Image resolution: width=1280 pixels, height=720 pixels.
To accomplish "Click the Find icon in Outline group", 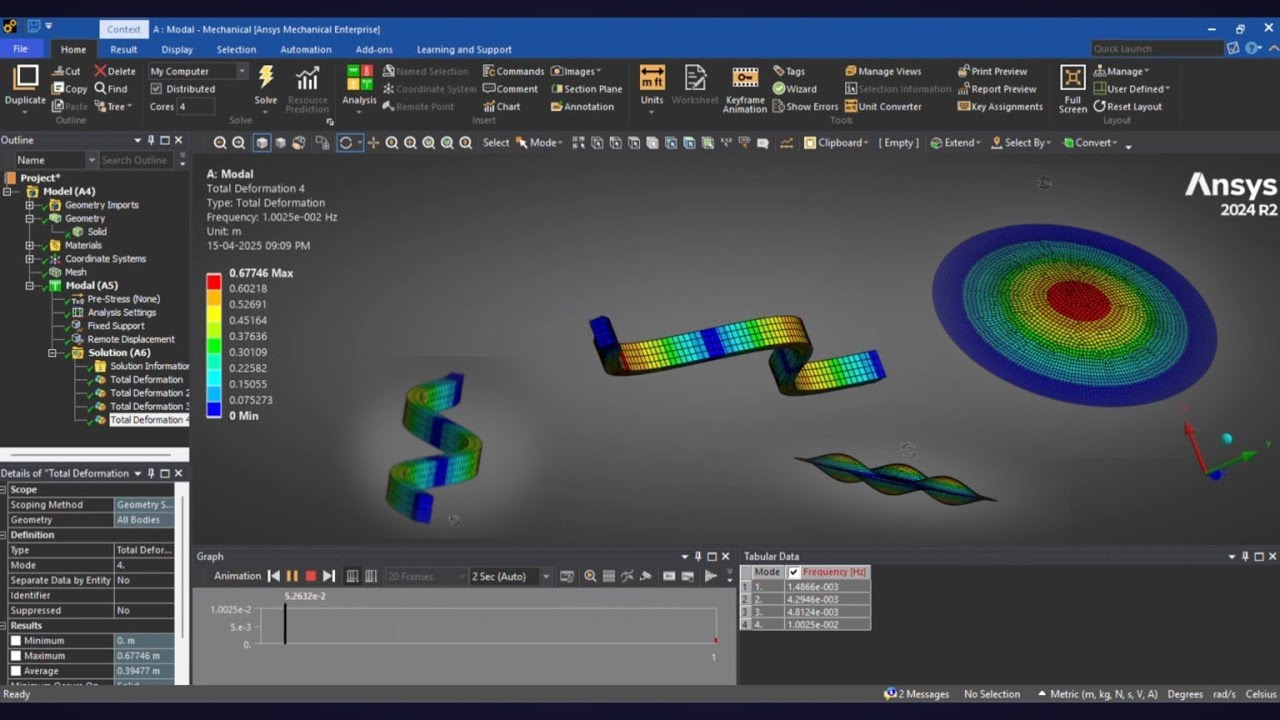I will (x=110, y=89).
